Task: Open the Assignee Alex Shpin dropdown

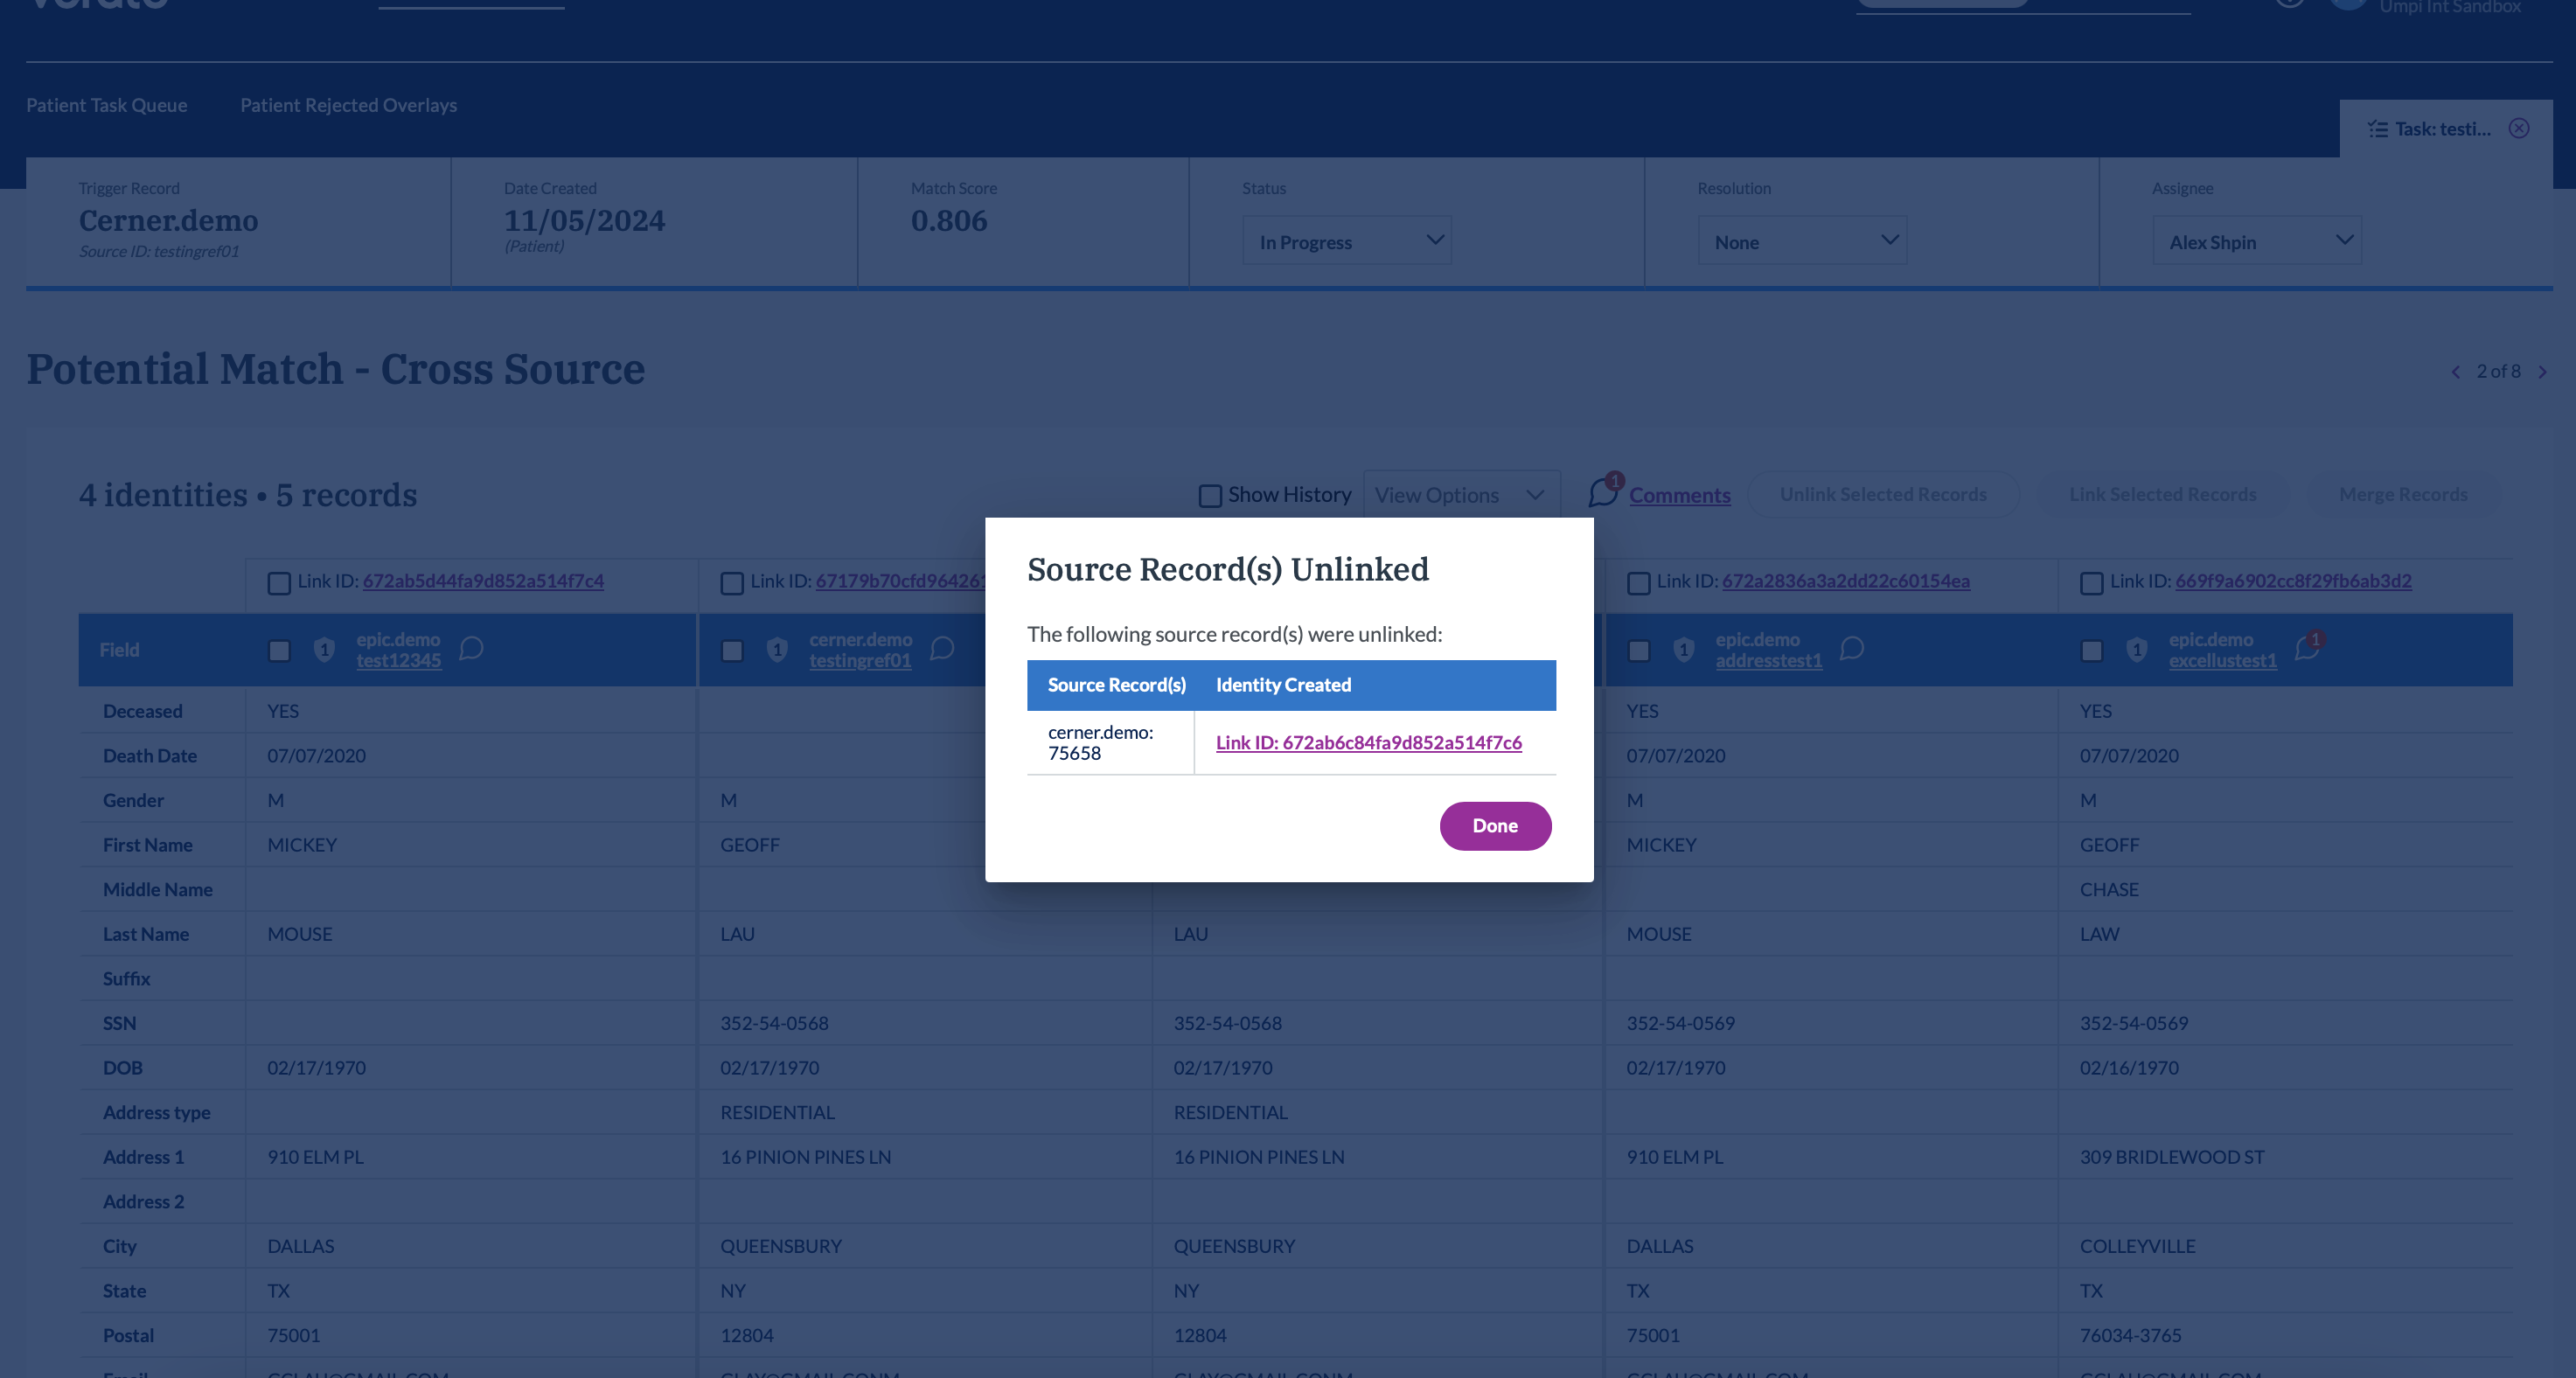Action: coord(2256,241)
